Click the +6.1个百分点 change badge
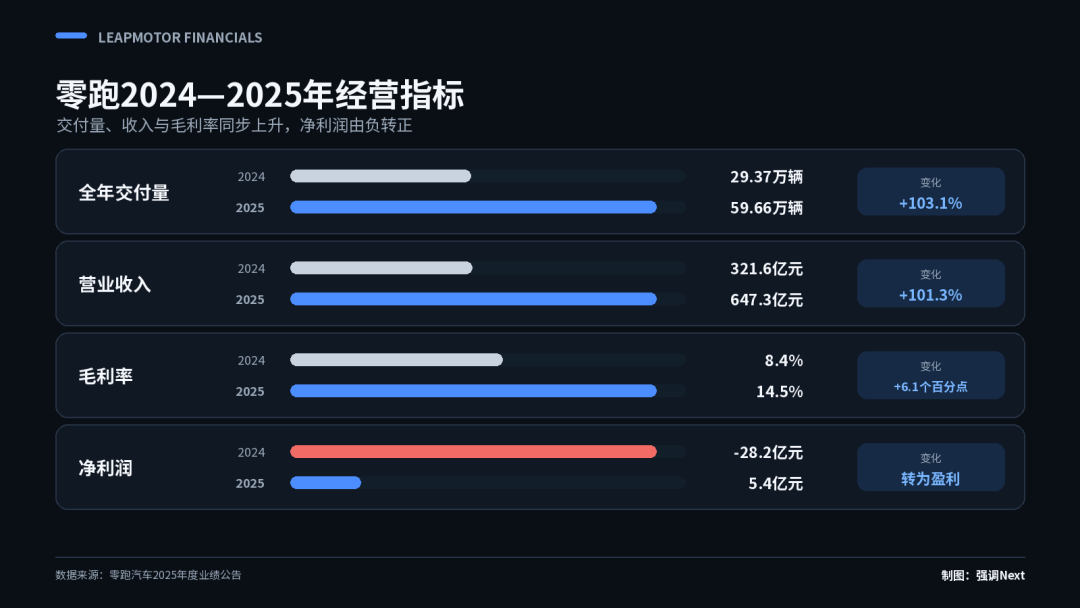Image resolution: width=1080 pixels, height=608 pixels. point(931,375)
